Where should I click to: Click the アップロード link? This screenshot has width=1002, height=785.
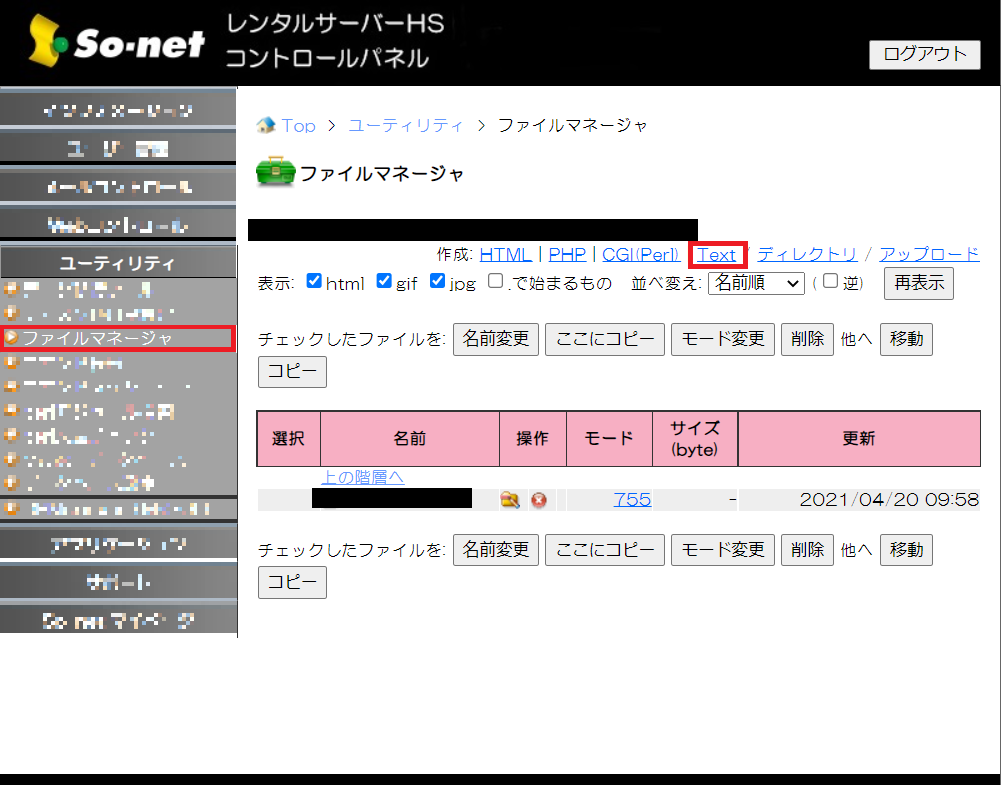click(929, 255)
